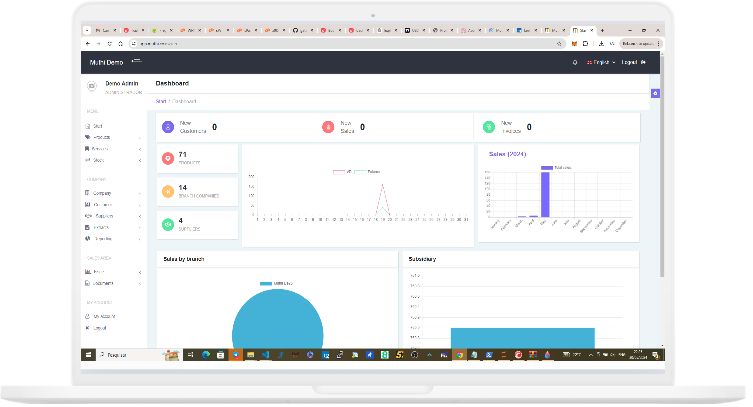Toggle the red line series legend
Viewport: 753px width, 407px height.
(x=339, y=172)
